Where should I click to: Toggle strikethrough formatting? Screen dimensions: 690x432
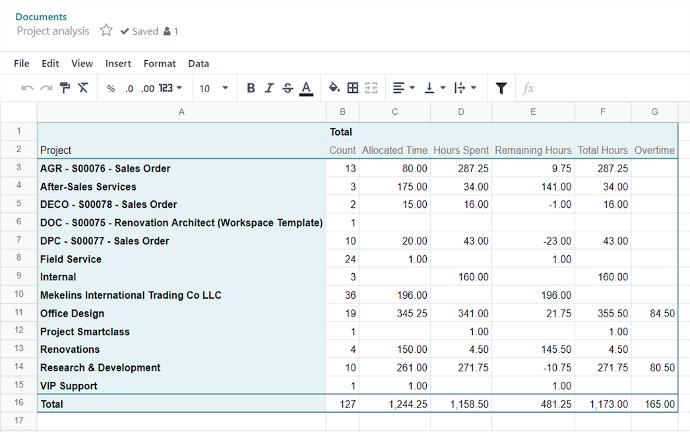coord(287,88)
